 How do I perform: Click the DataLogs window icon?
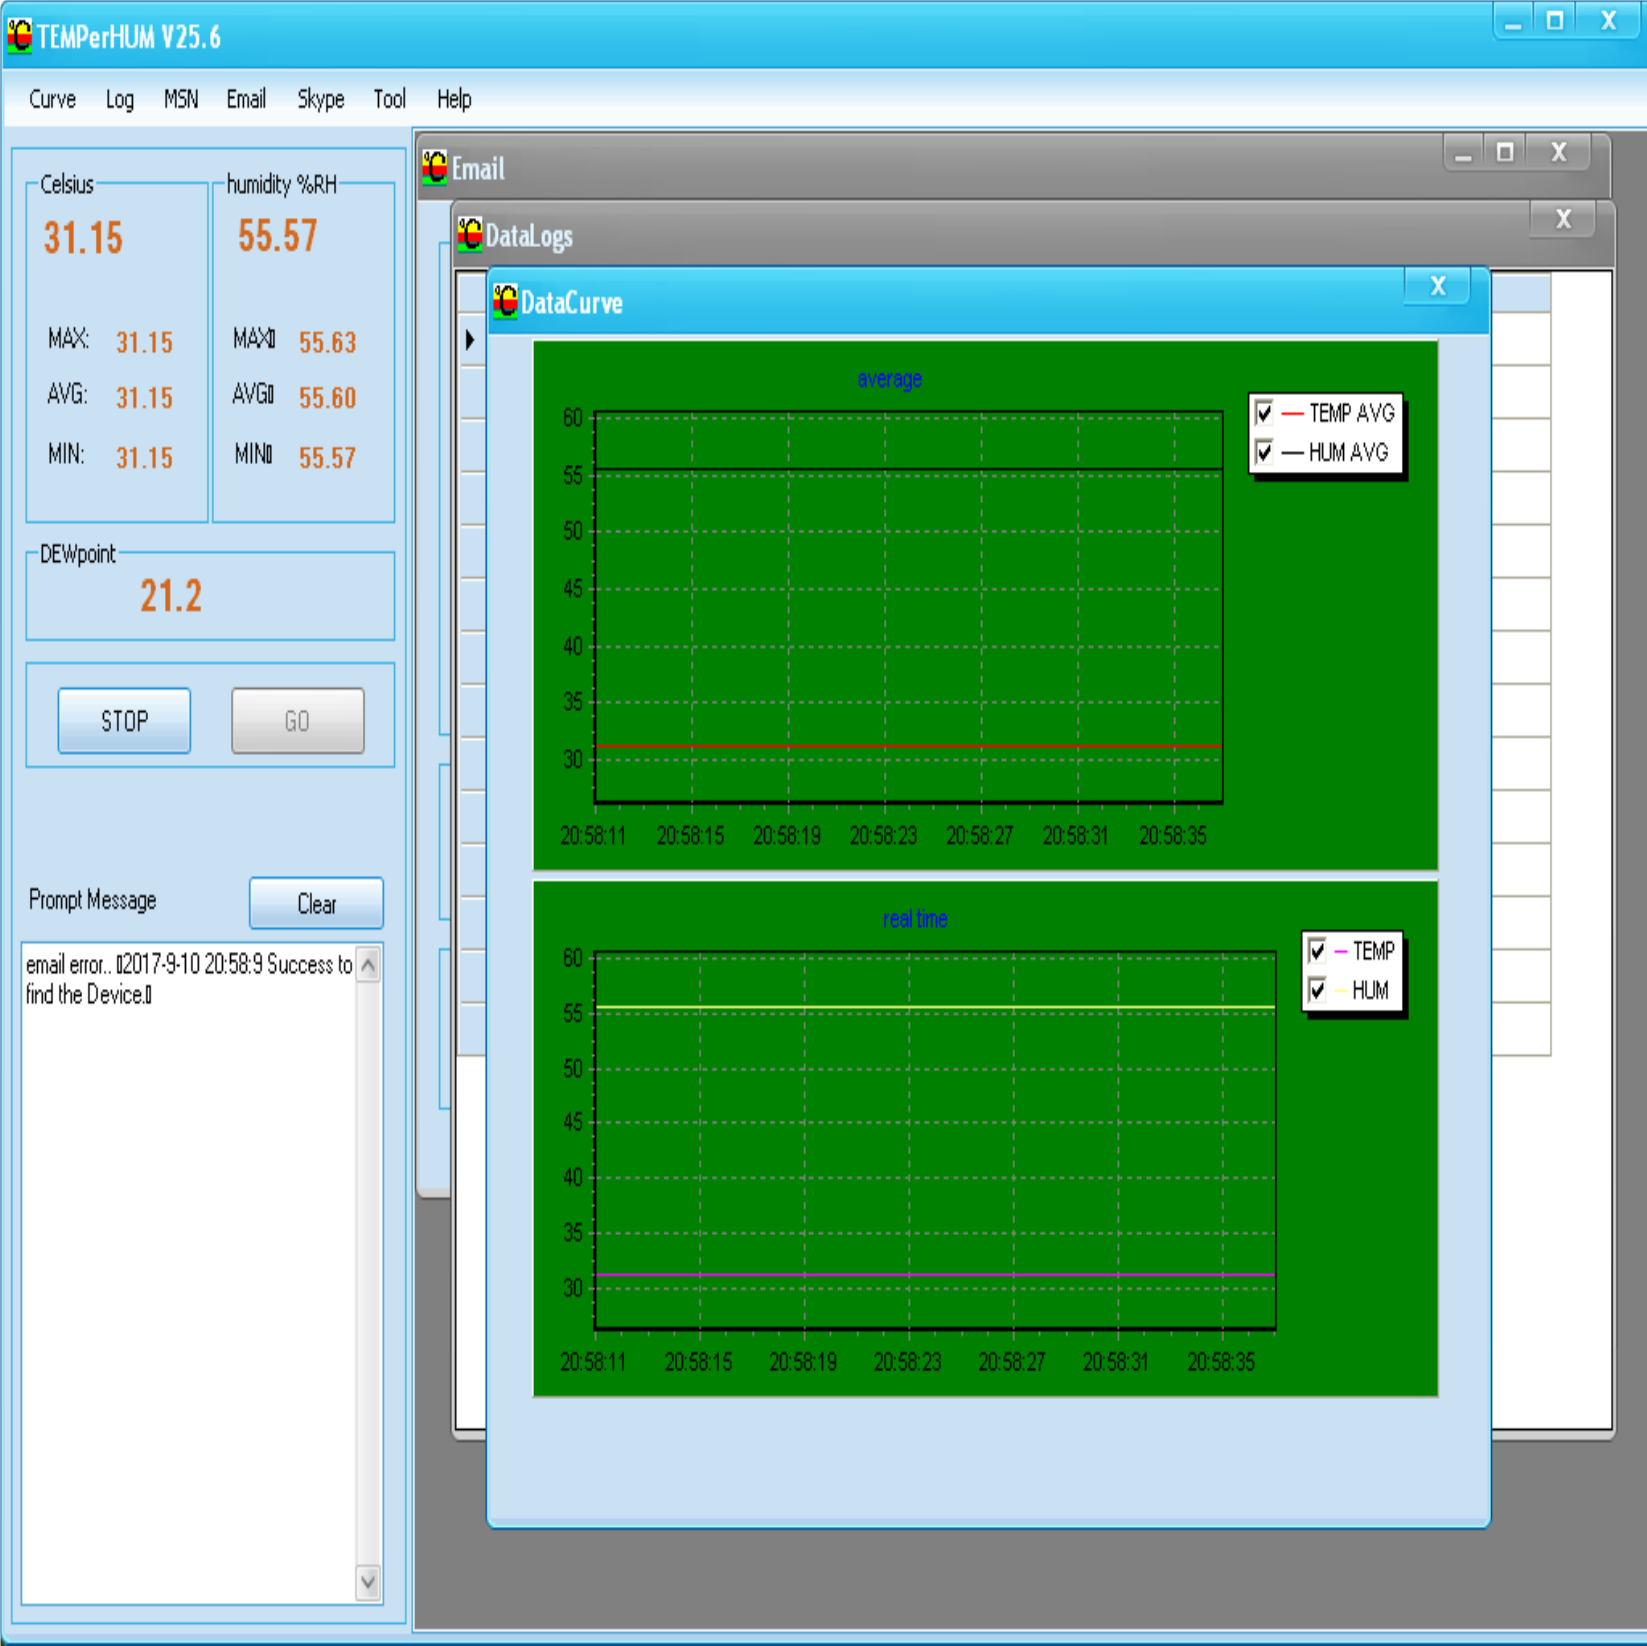point(469,234)
